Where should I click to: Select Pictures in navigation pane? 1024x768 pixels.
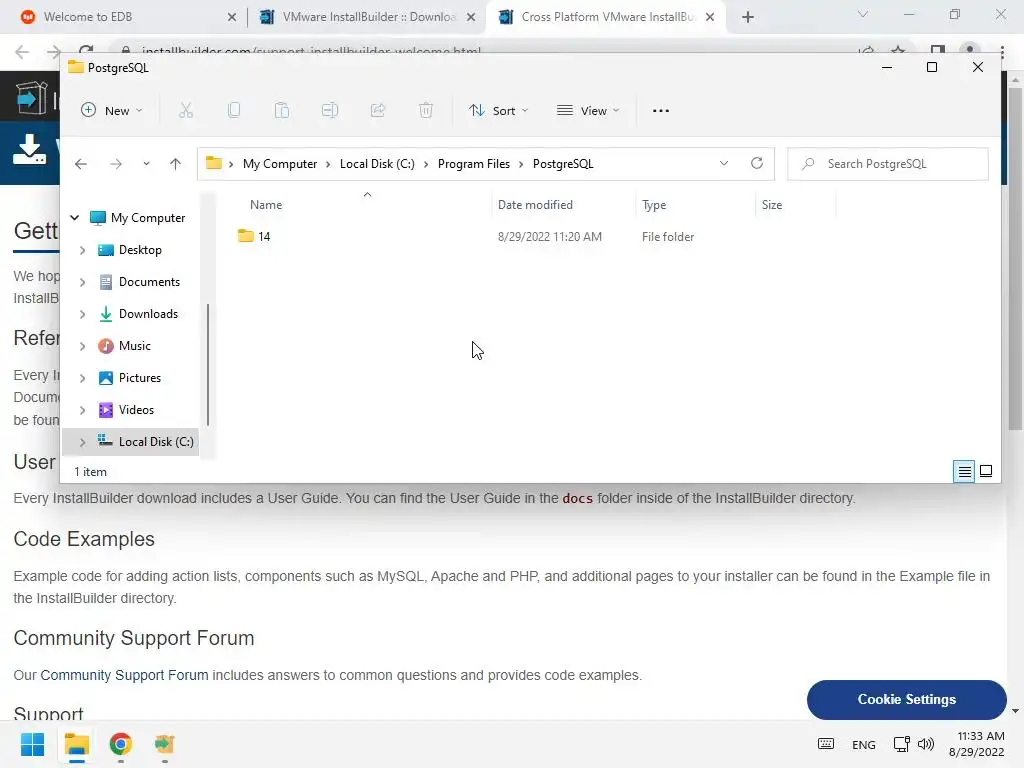click(140, 378)
